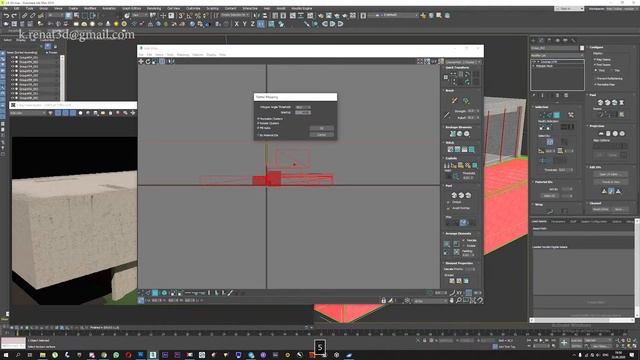640x360 pixels.
Task: Click Quick Peel icon in Peel rollout
Action: [454, 196]
